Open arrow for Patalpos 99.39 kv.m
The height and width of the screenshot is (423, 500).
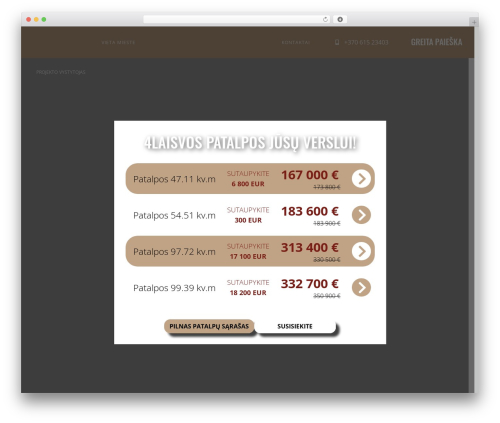click(x=361, y=287)
